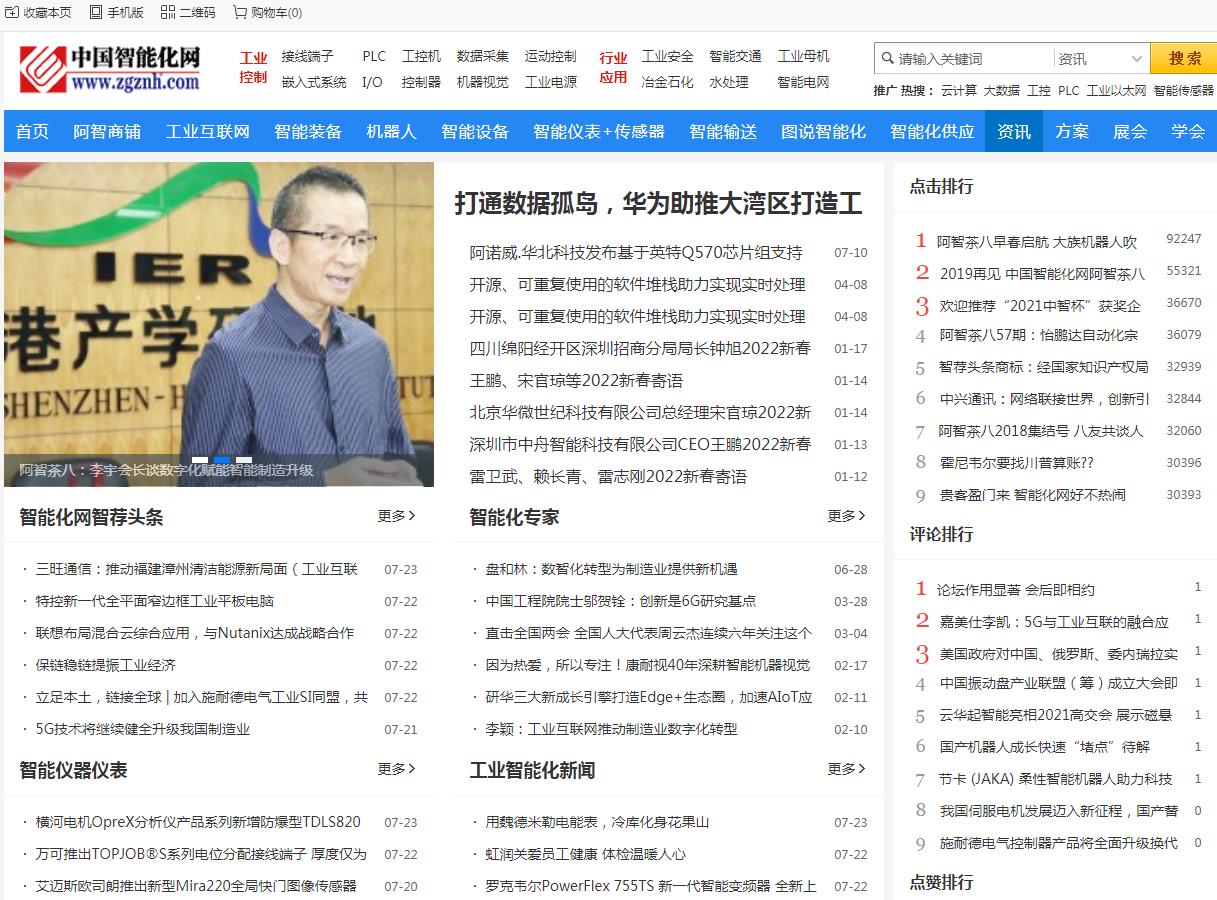Image resolution: width=1217 pixels, height=900 pixels.
Task: Click the 智能电网 category link
Action: click(x=804, y=82)
